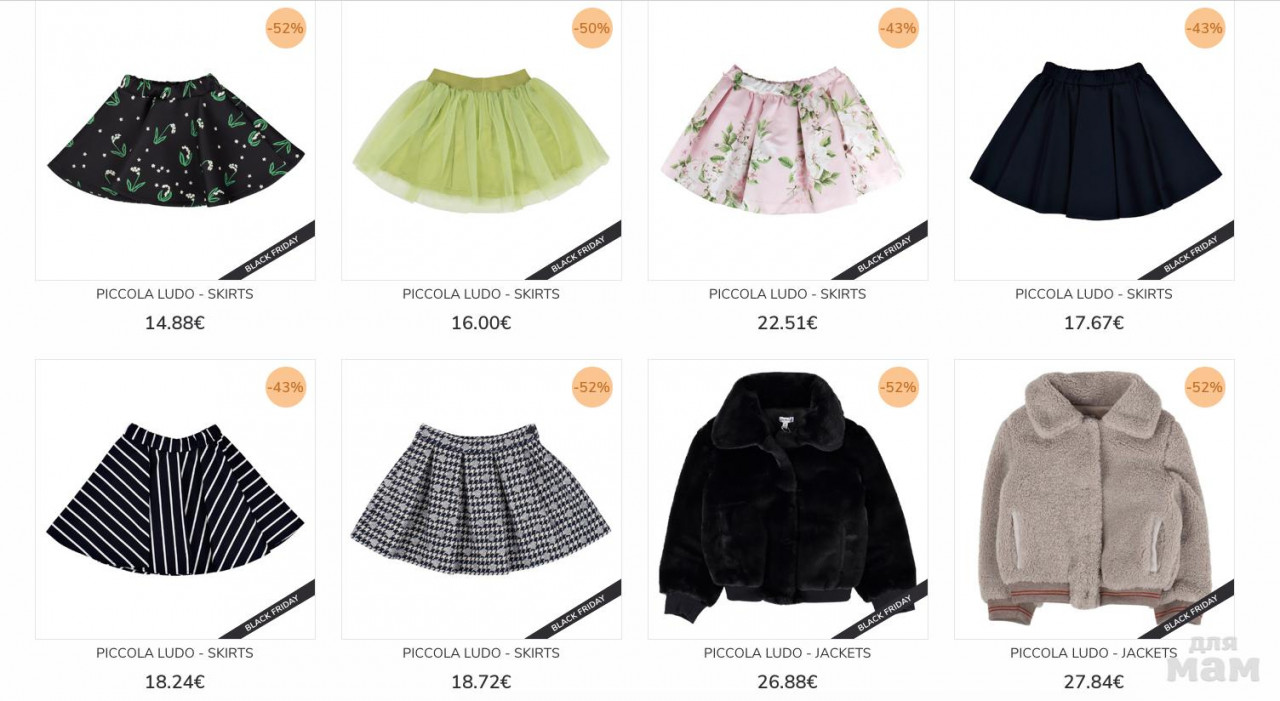Click the -50% badge on green skirt
The height and width of the screenshot is (701, 1280).
pos(592,28)
